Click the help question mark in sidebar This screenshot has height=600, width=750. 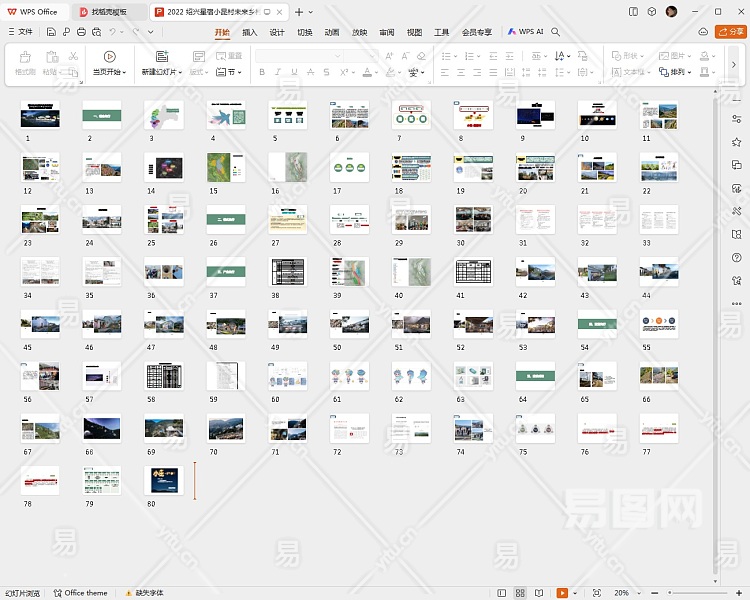point(736,257)
